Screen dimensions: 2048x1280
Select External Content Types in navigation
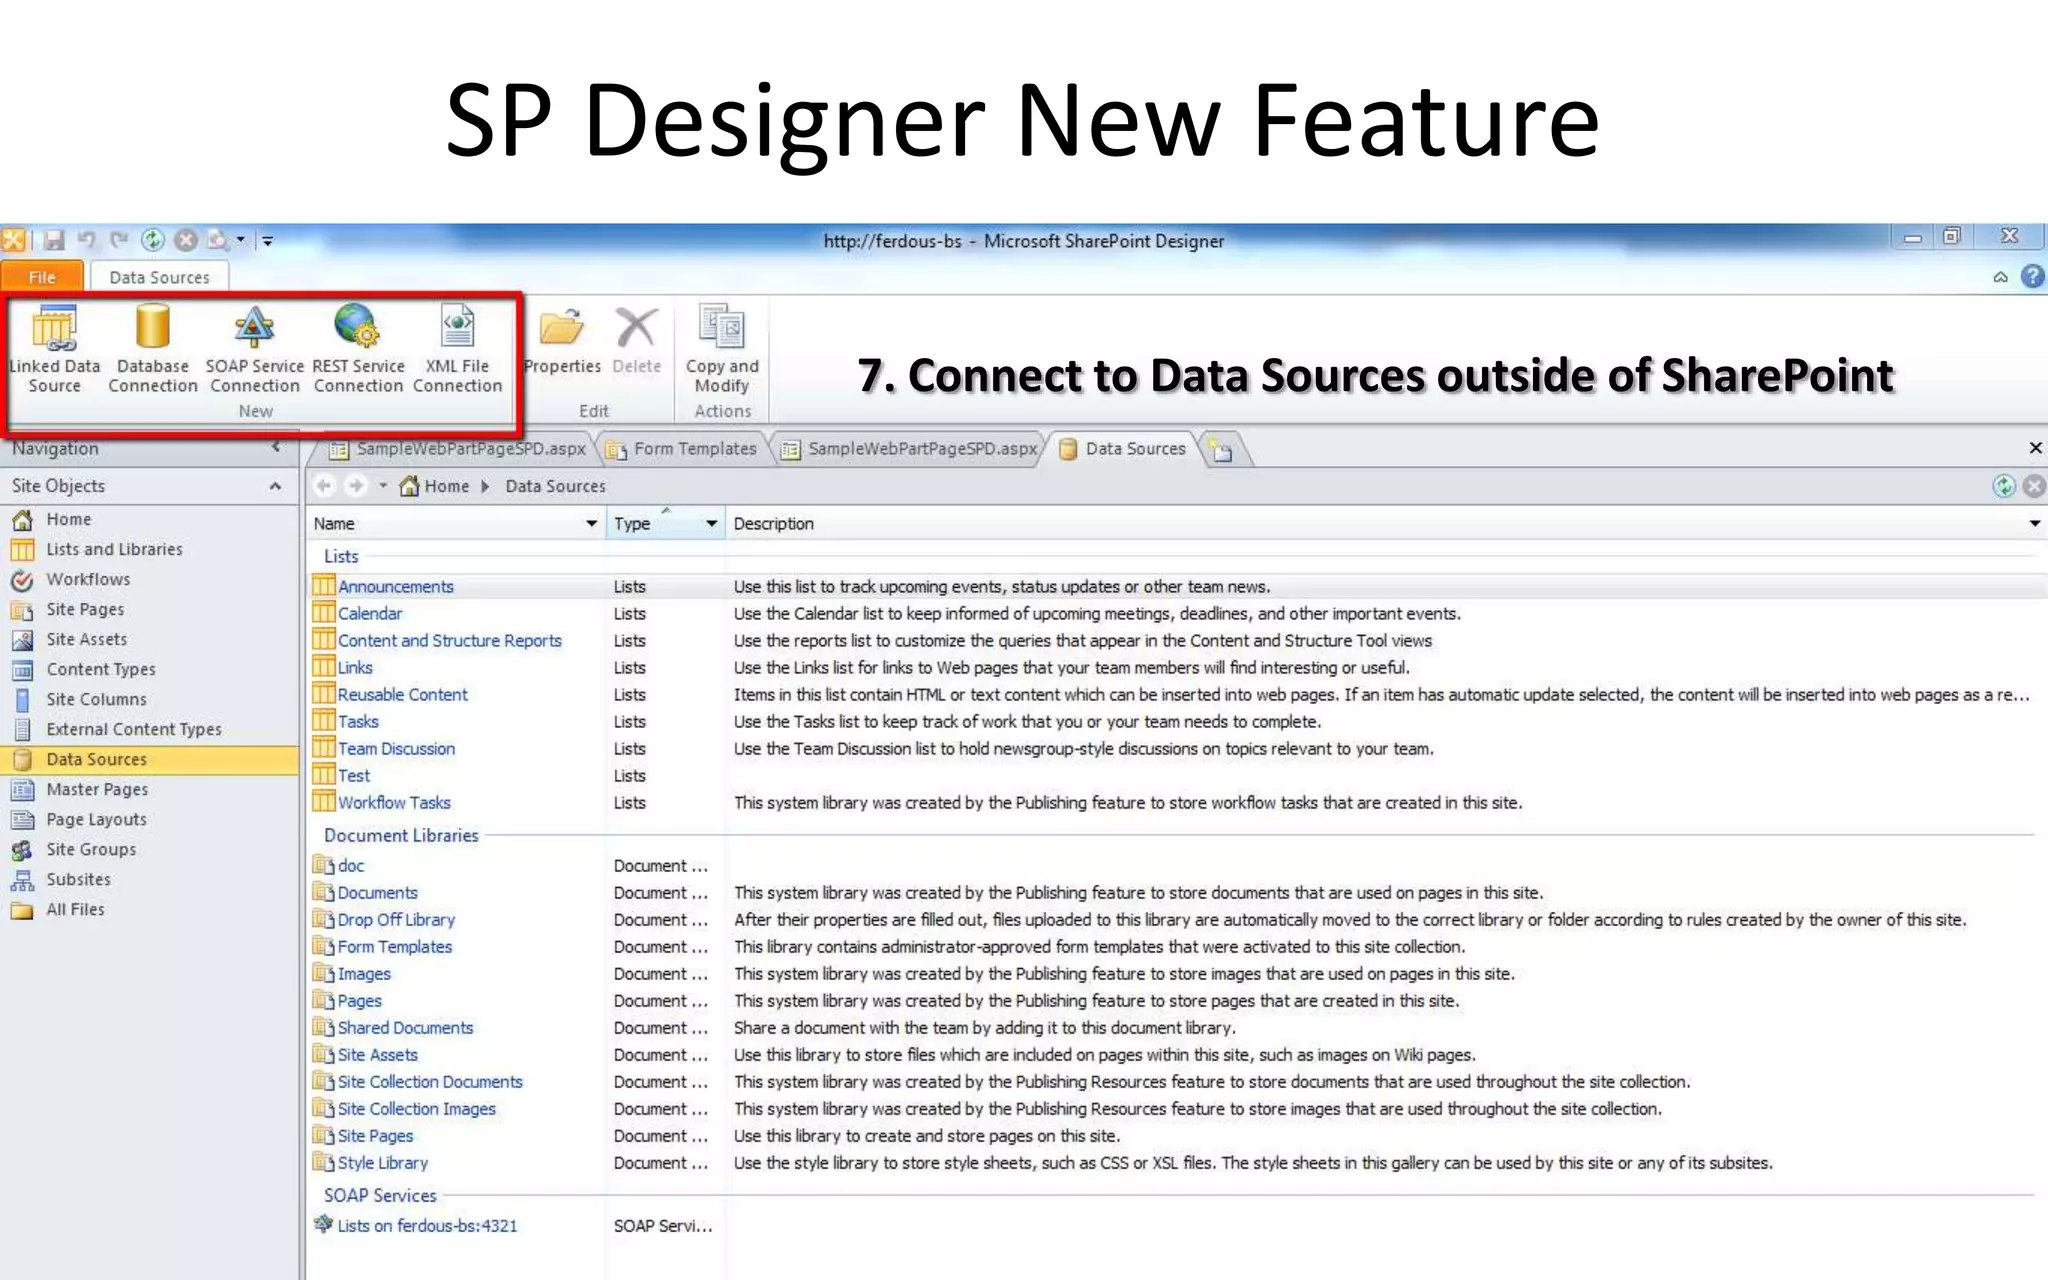click(133, 729)
